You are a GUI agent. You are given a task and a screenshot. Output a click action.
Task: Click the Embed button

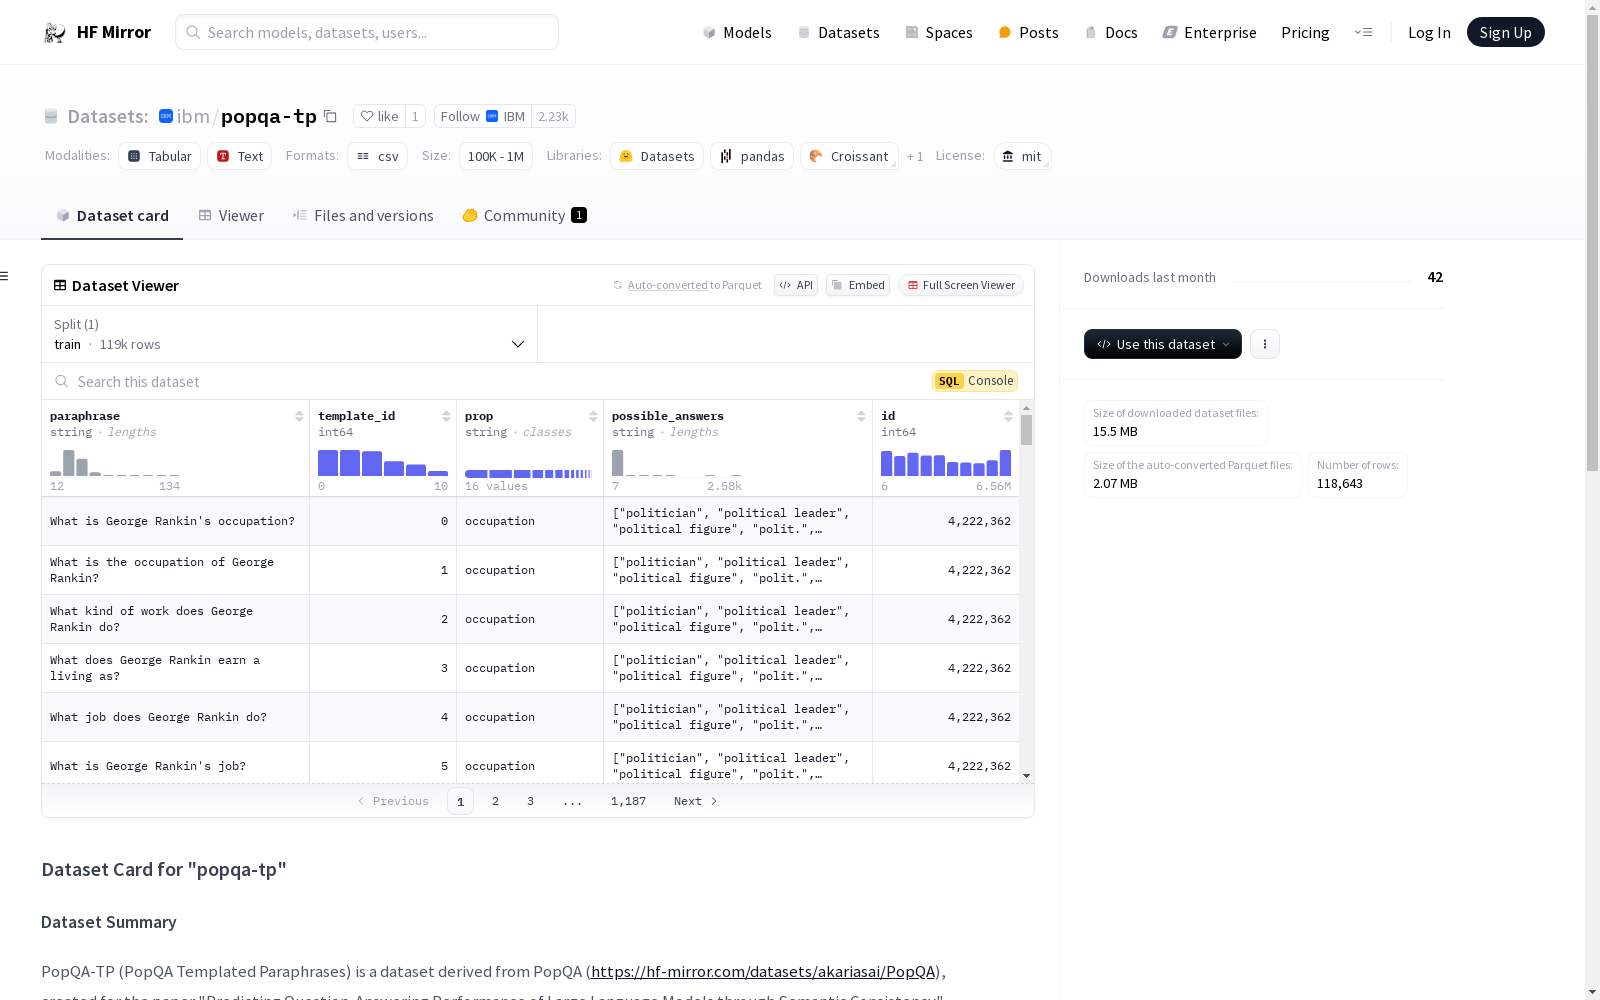tap(858, 285)
